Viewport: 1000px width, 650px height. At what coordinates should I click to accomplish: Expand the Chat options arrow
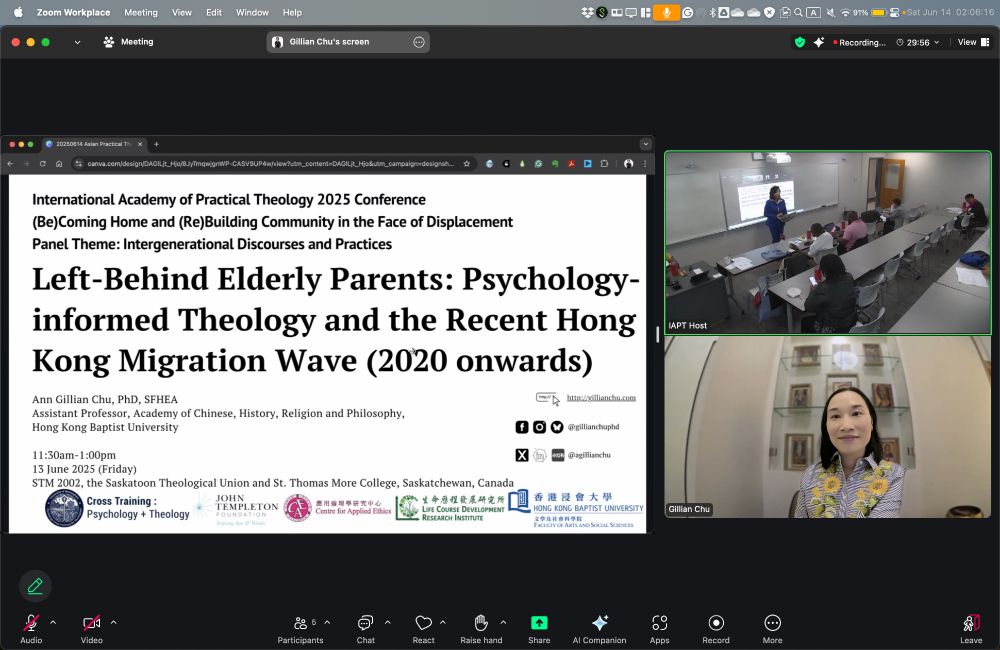point(387,622)
